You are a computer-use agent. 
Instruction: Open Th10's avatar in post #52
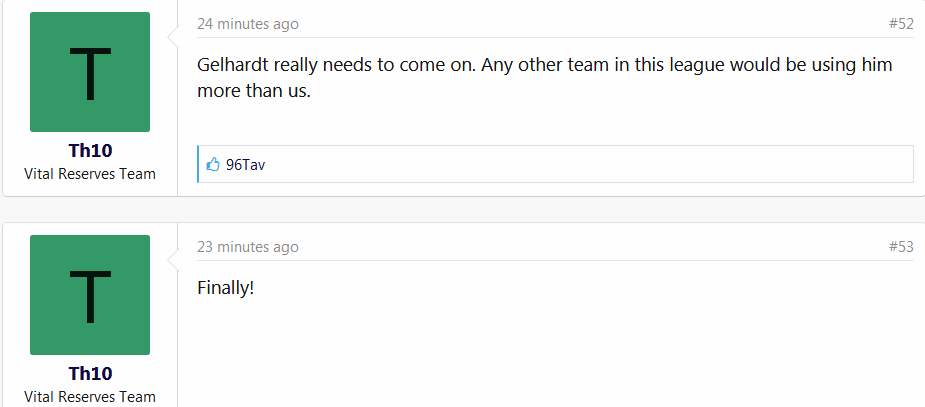point(90,72)
